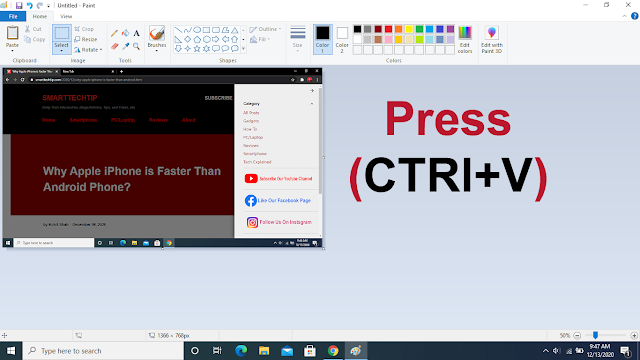
Task: Open the Paste dropdown arrow
Action: (12, 51)
